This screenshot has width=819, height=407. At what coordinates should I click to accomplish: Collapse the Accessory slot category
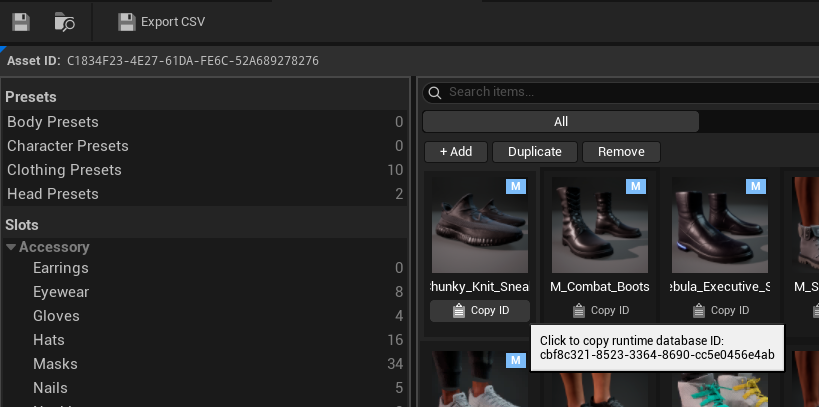[11, 247]
